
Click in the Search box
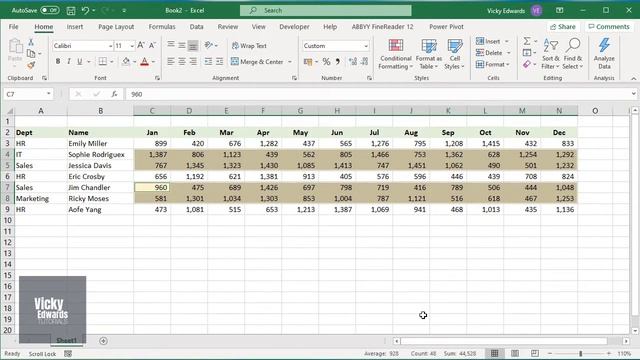point(326,11)
